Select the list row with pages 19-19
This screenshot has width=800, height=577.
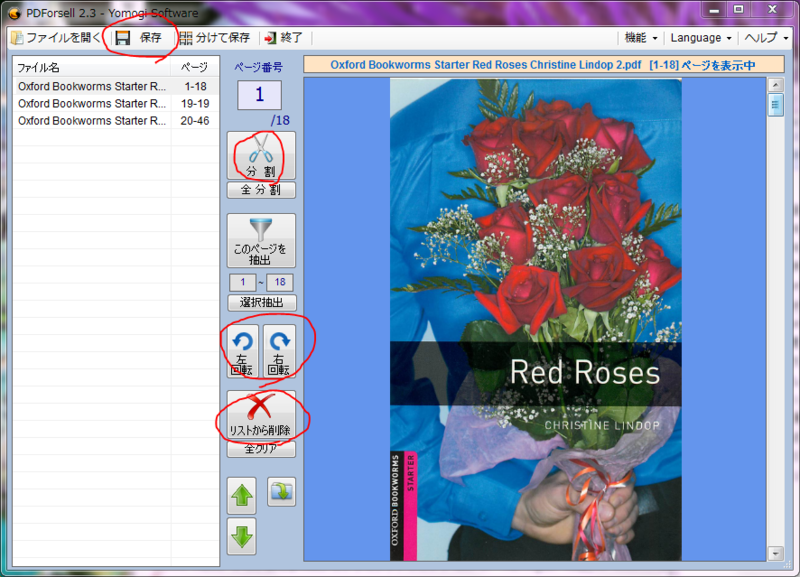point(116,104)
